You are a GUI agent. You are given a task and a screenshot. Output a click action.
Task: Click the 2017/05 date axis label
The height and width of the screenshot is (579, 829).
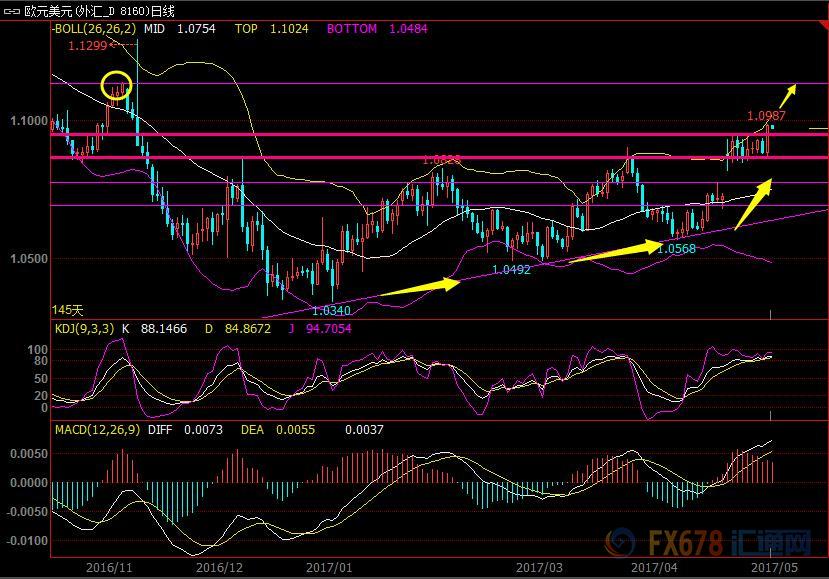[775, 568]
